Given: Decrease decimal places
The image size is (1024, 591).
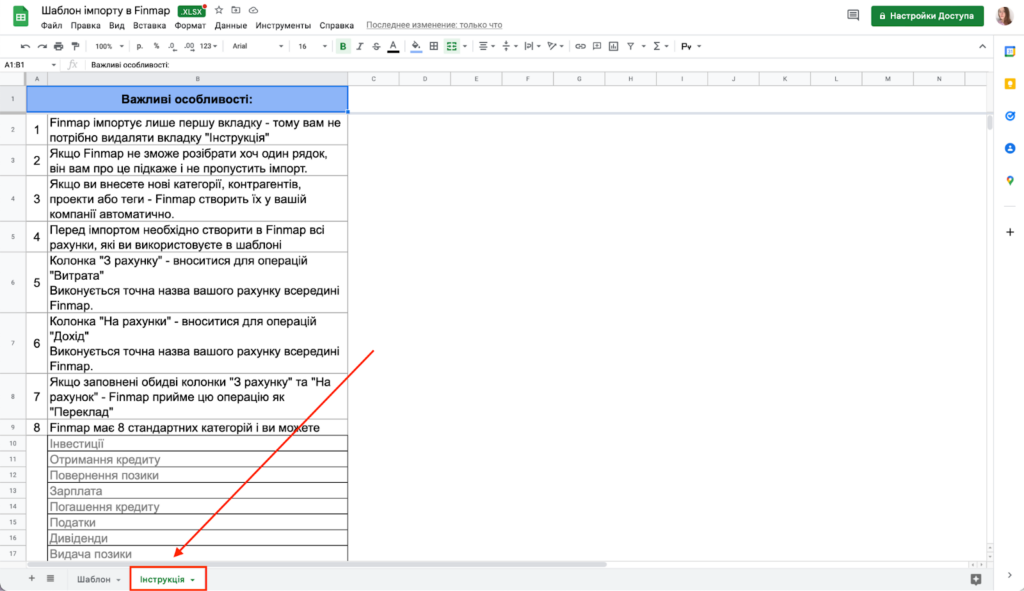Looking at the screenshot, I should pos(172,46).
